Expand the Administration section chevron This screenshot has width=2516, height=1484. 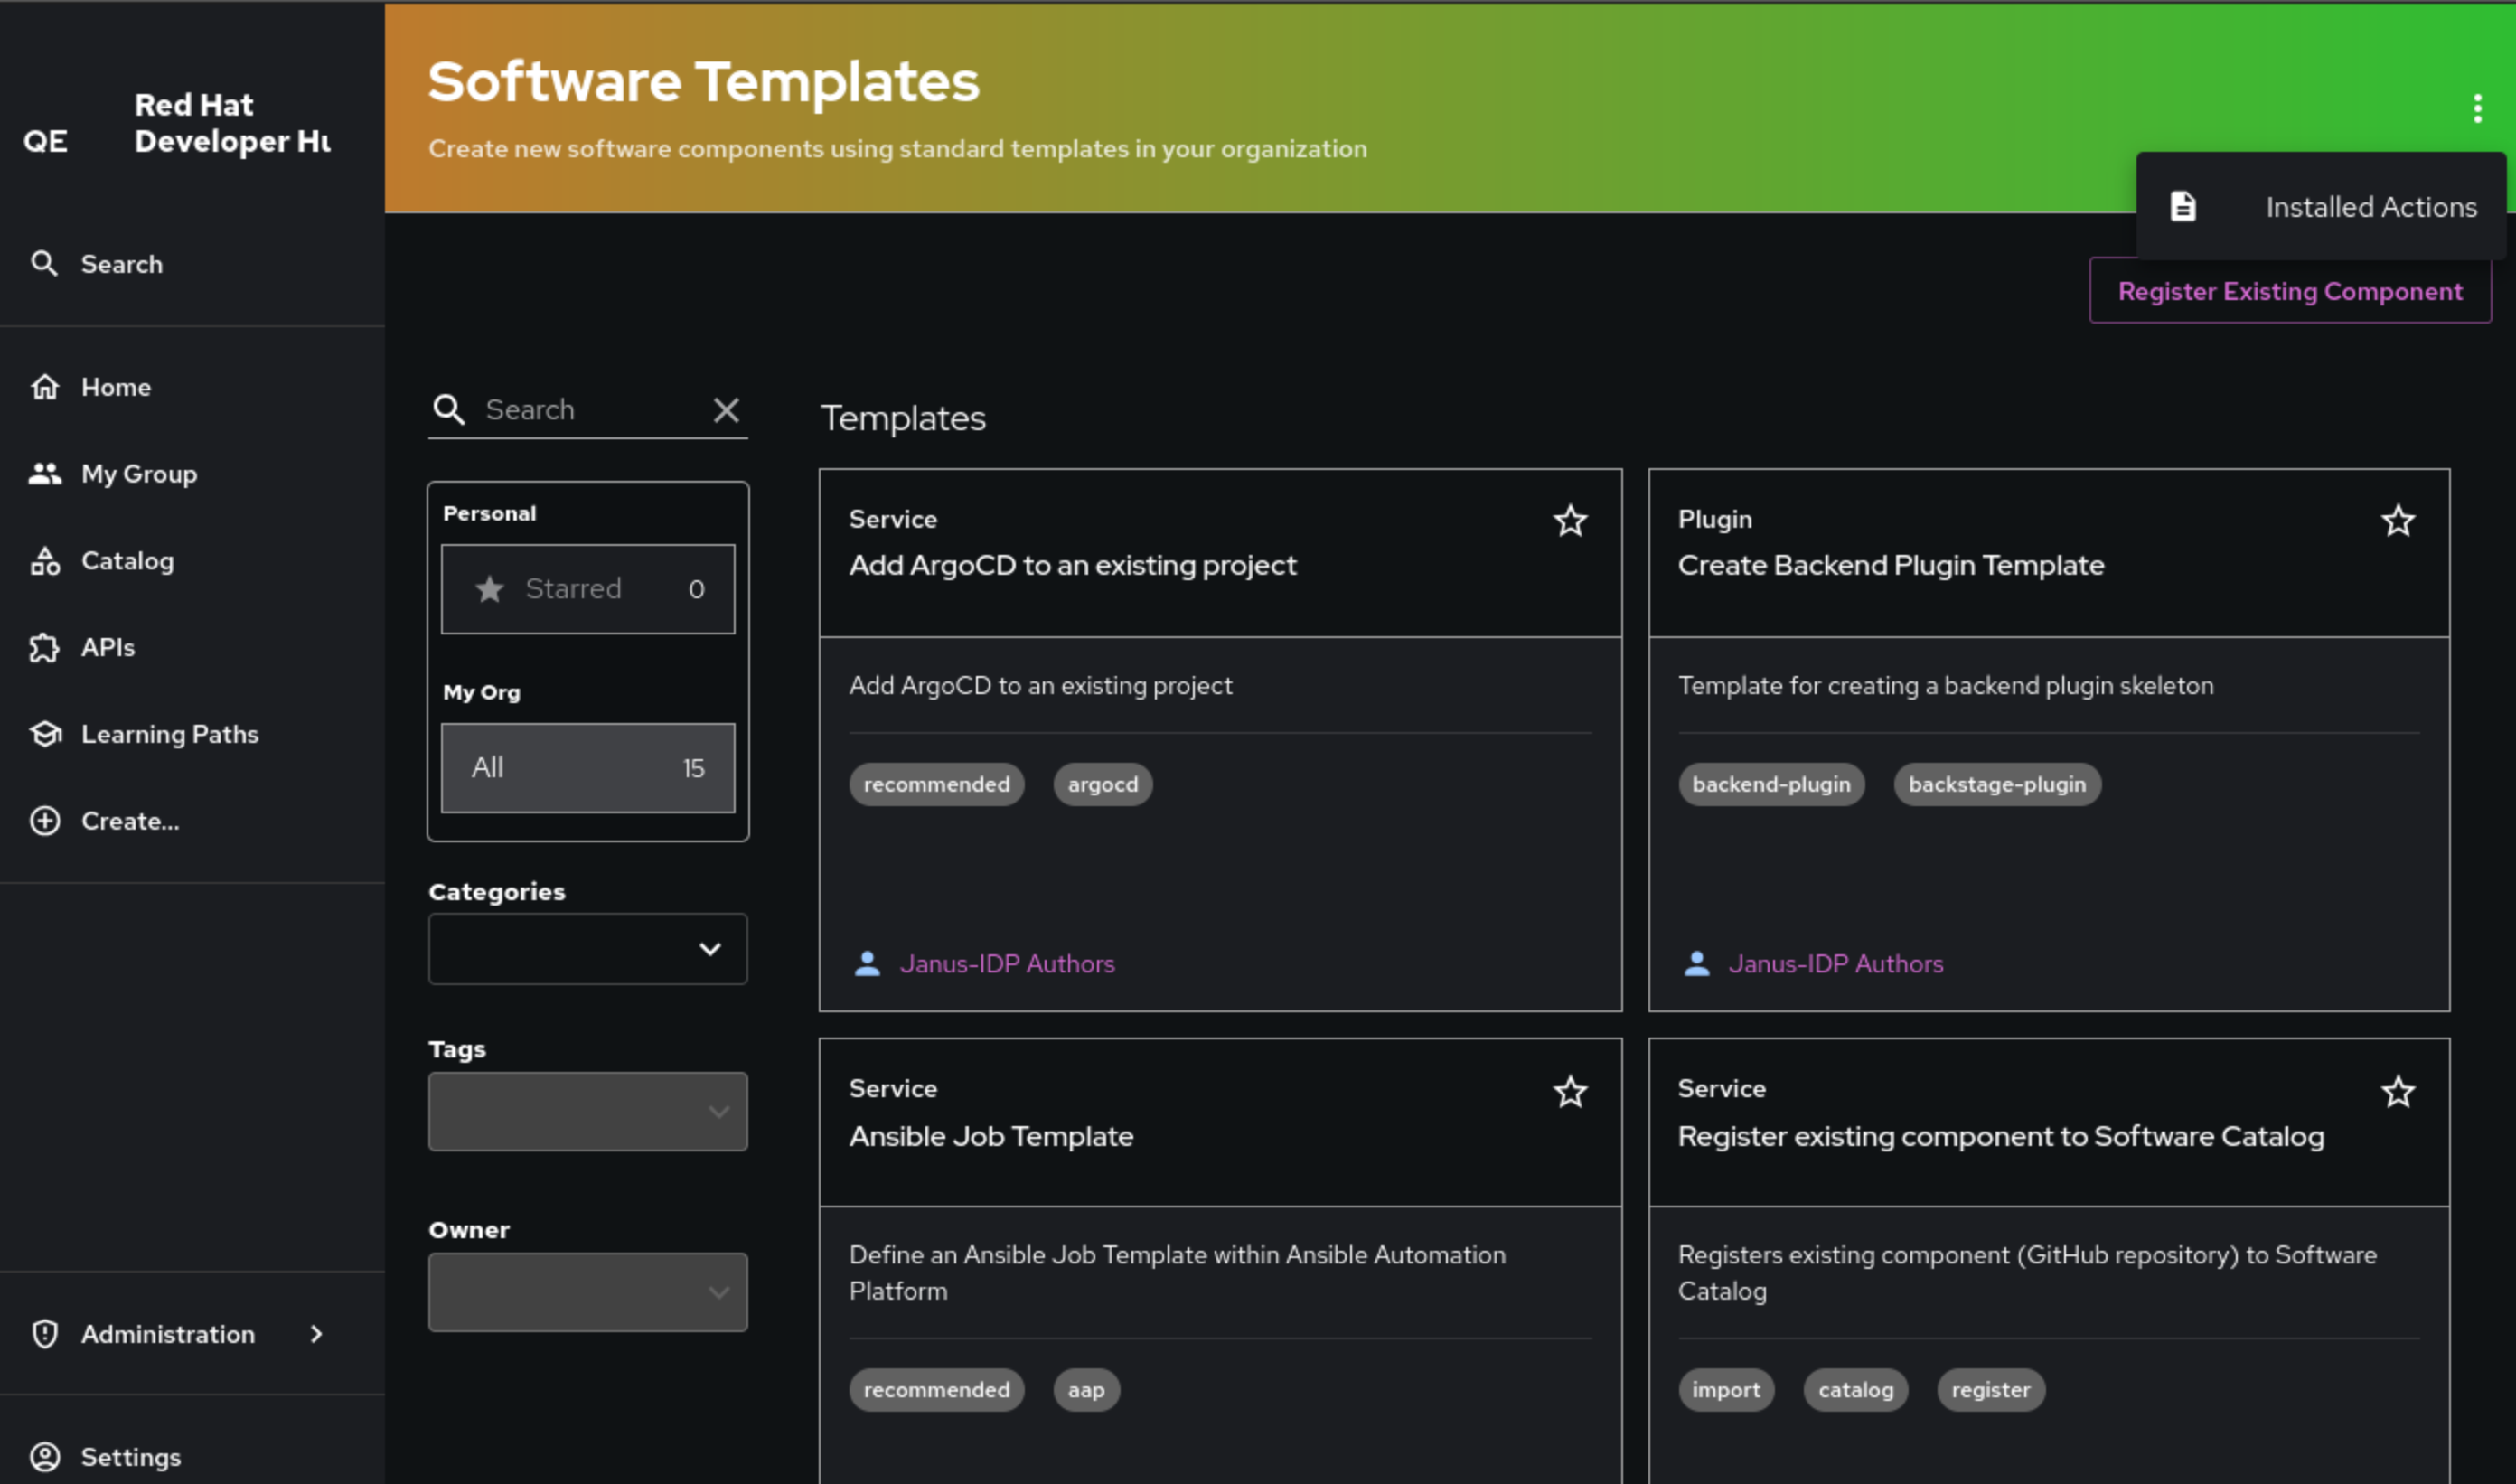317,1334
